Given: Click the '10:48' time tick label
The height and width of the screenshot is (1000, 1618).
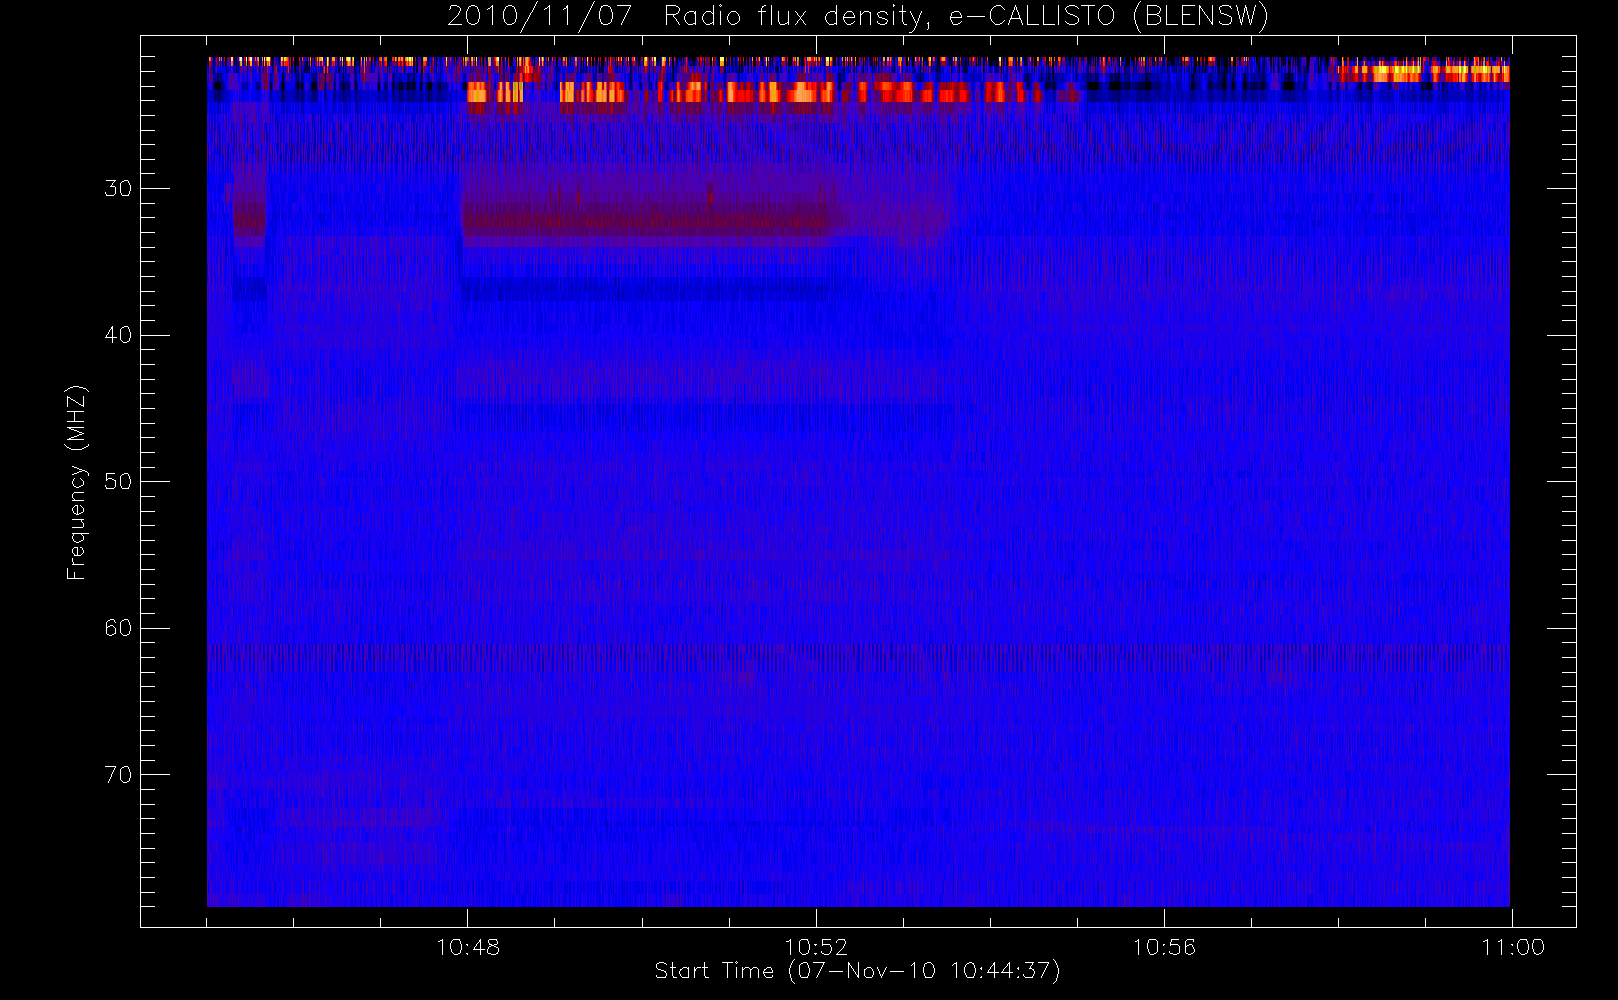Looking at the screenshot, I should click(468, 947).
